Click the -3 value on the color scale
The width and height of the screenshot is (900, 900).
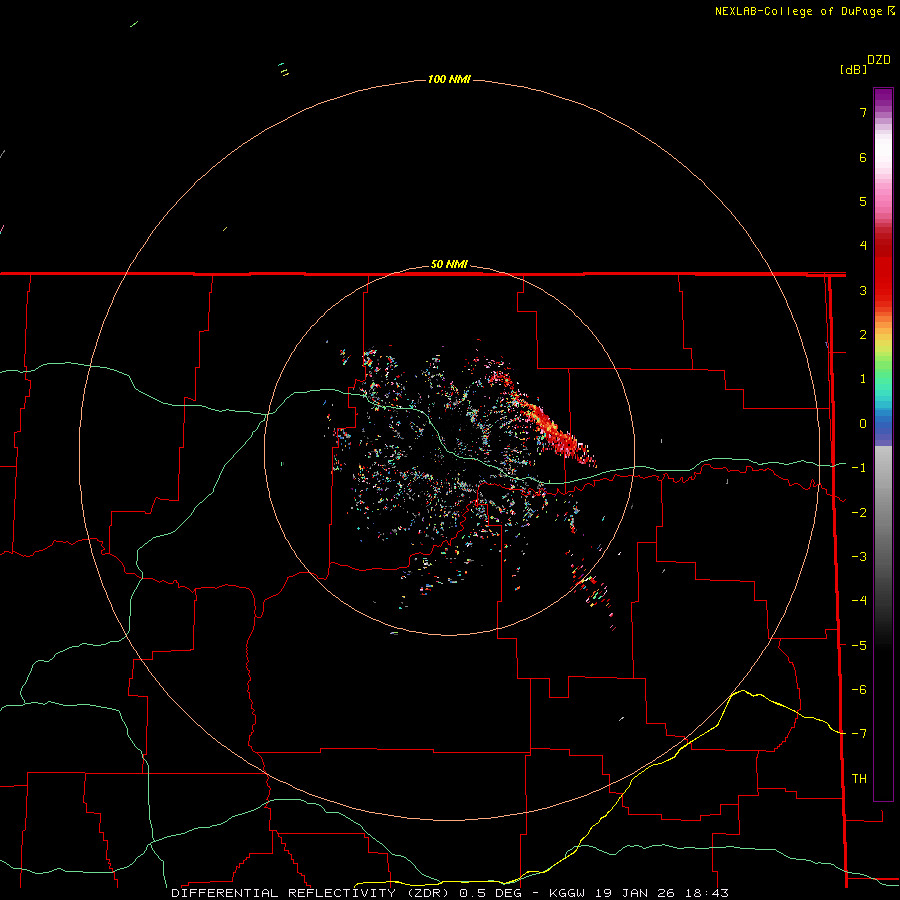click(859, 556)
